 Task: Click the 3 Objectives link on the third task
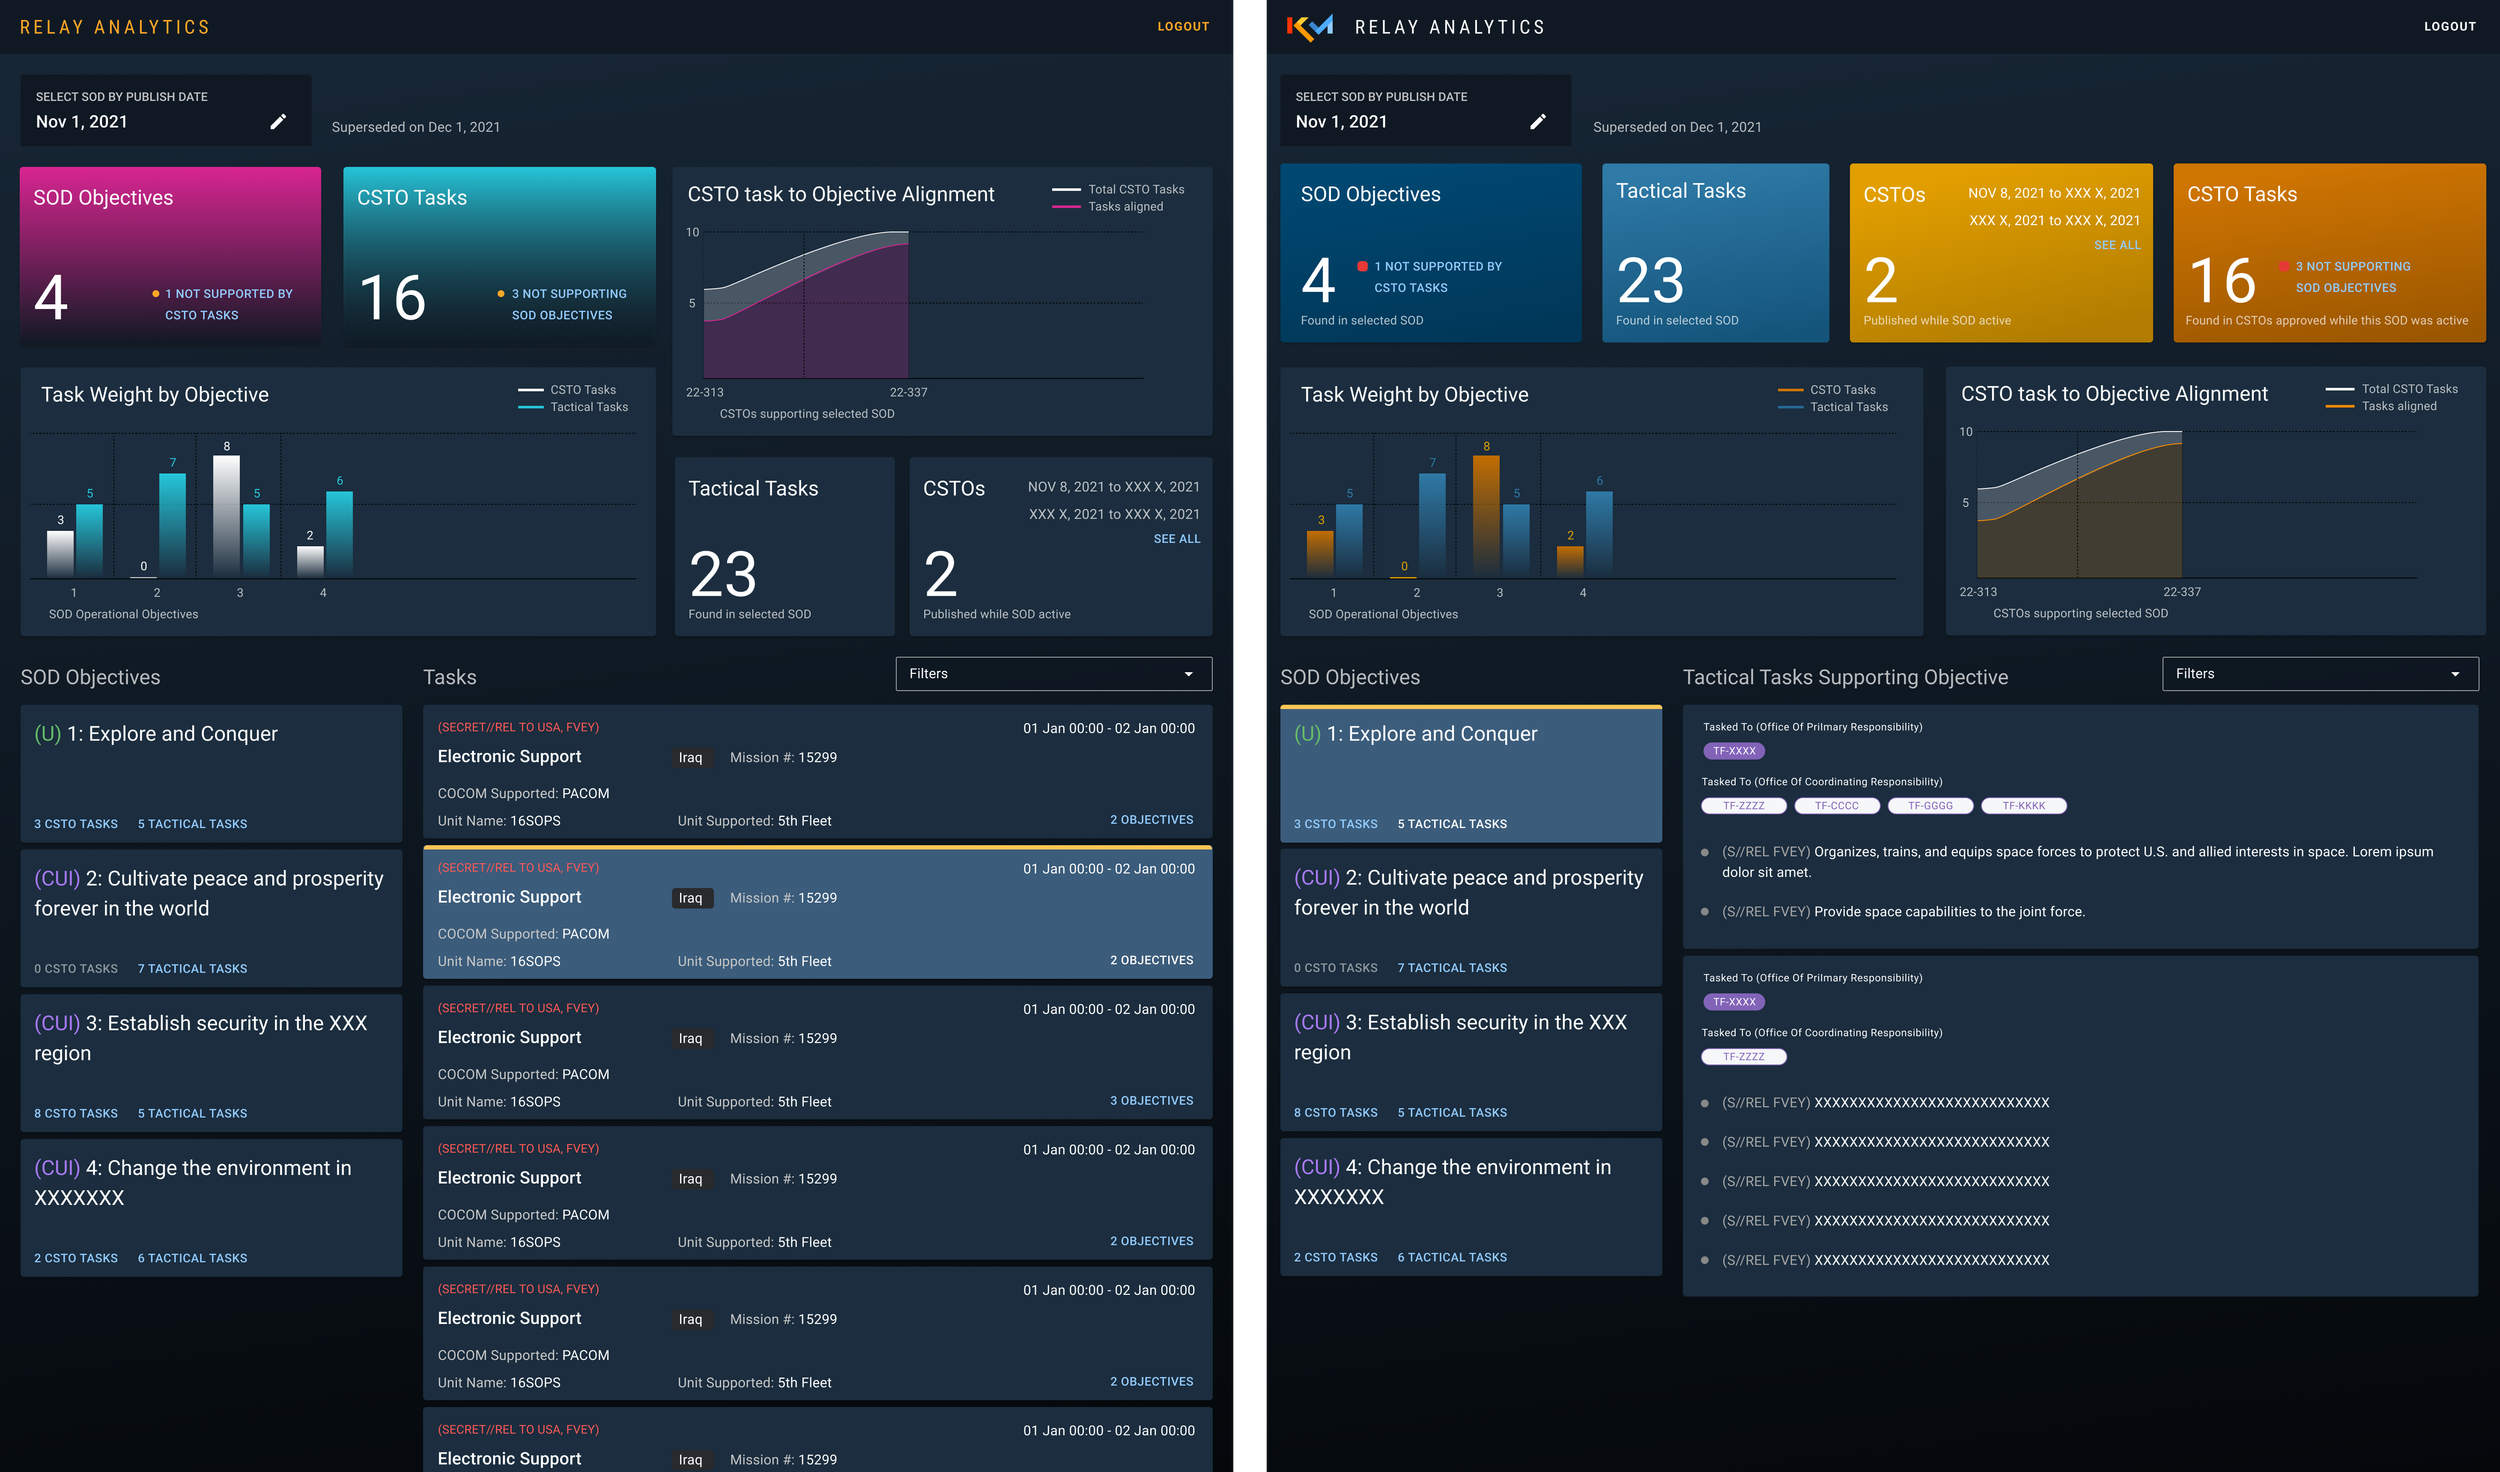(1151, 1101)
